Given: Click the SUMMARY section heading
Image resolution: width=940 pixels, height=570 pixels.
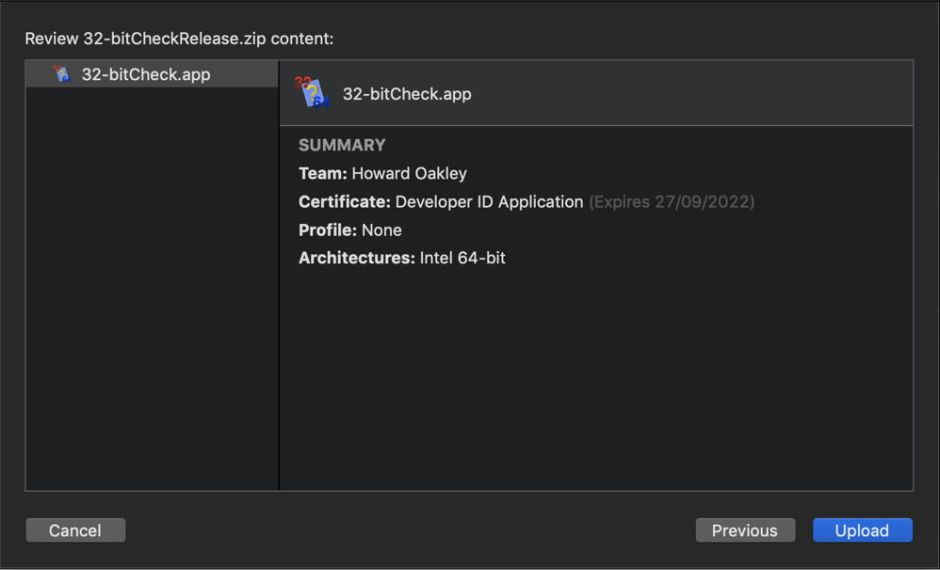Looking at the screenshot, I should click(341, 145).
